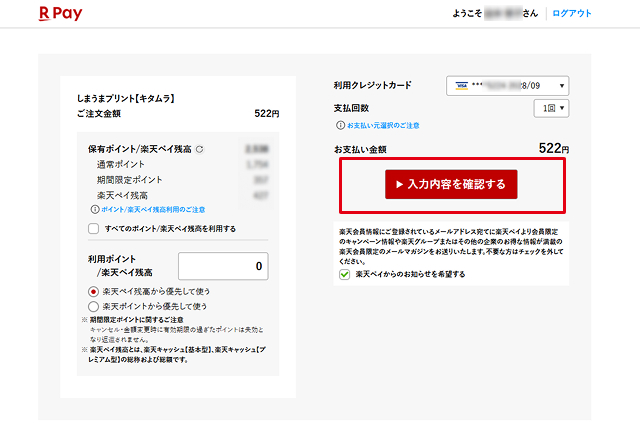Click the 期間限定ポイントに関するご注意 note
Image resolution: width=640 pixels, height=434 pixels.
tap(136, 320)
